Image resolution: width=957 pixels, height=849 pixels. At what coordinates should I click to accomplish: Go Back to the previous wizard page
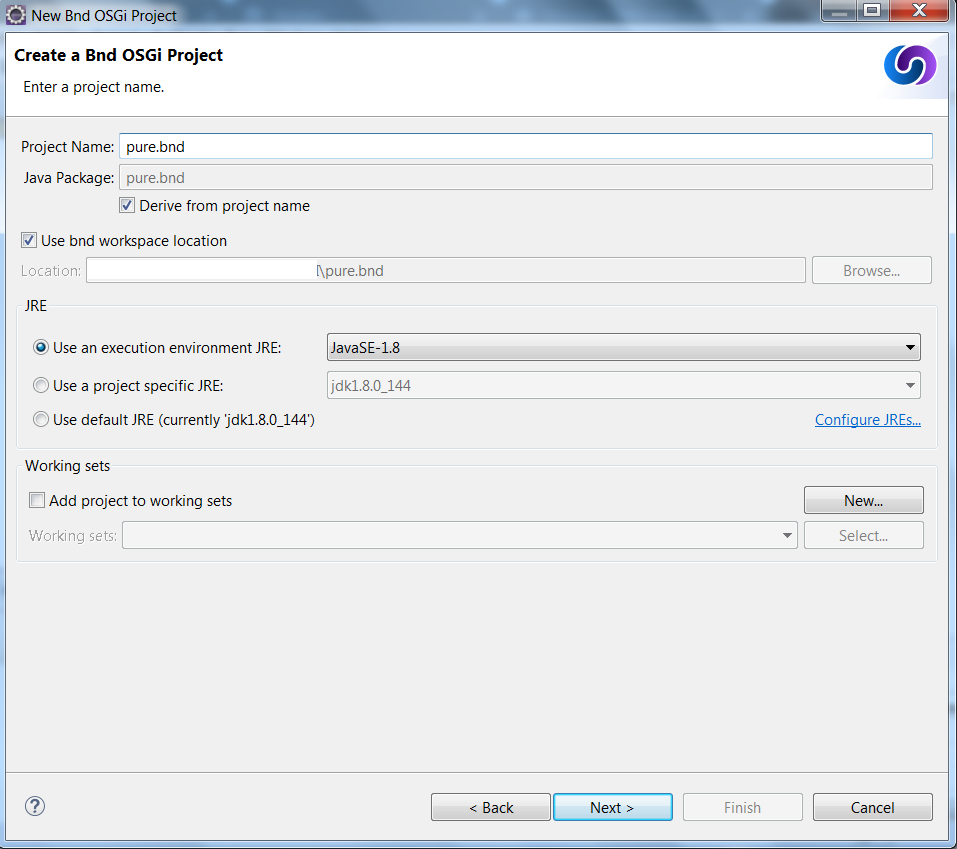point(490,807)
